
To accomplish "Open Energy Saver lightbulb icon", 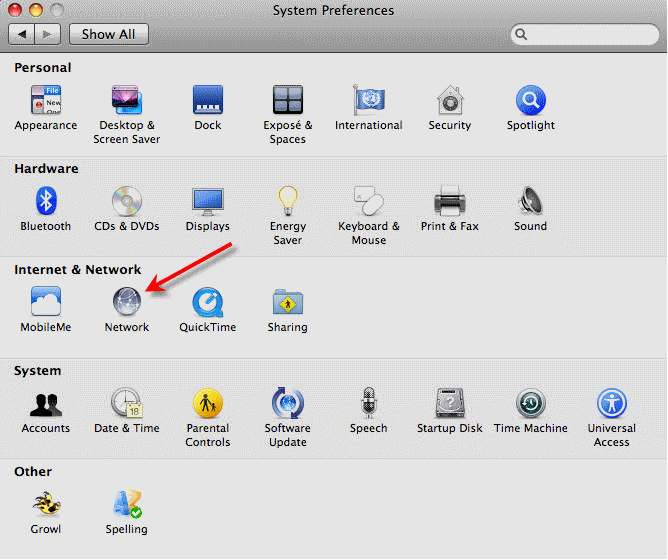I will (x=288, y=200).
